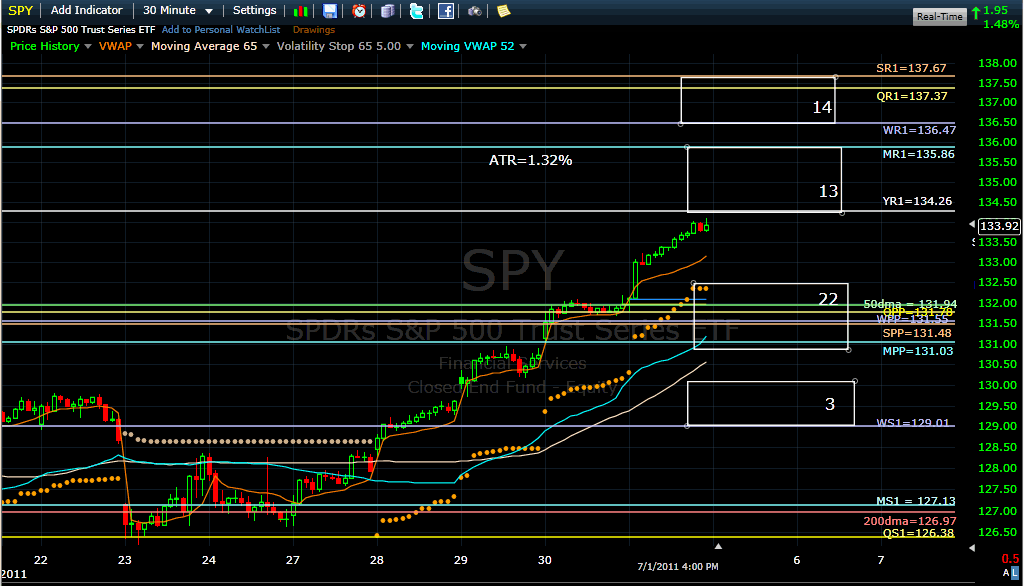
Task: Click date 23 on the time axis
Action: pos(125,560)
